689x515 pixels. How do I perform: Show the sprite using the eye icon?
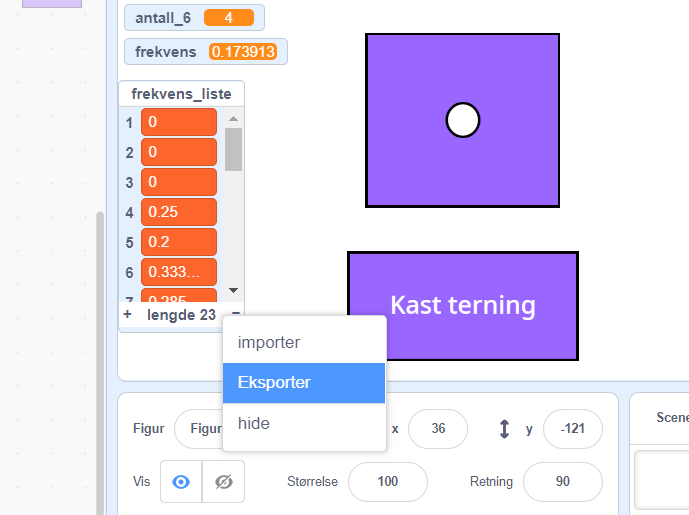(181, 481)
